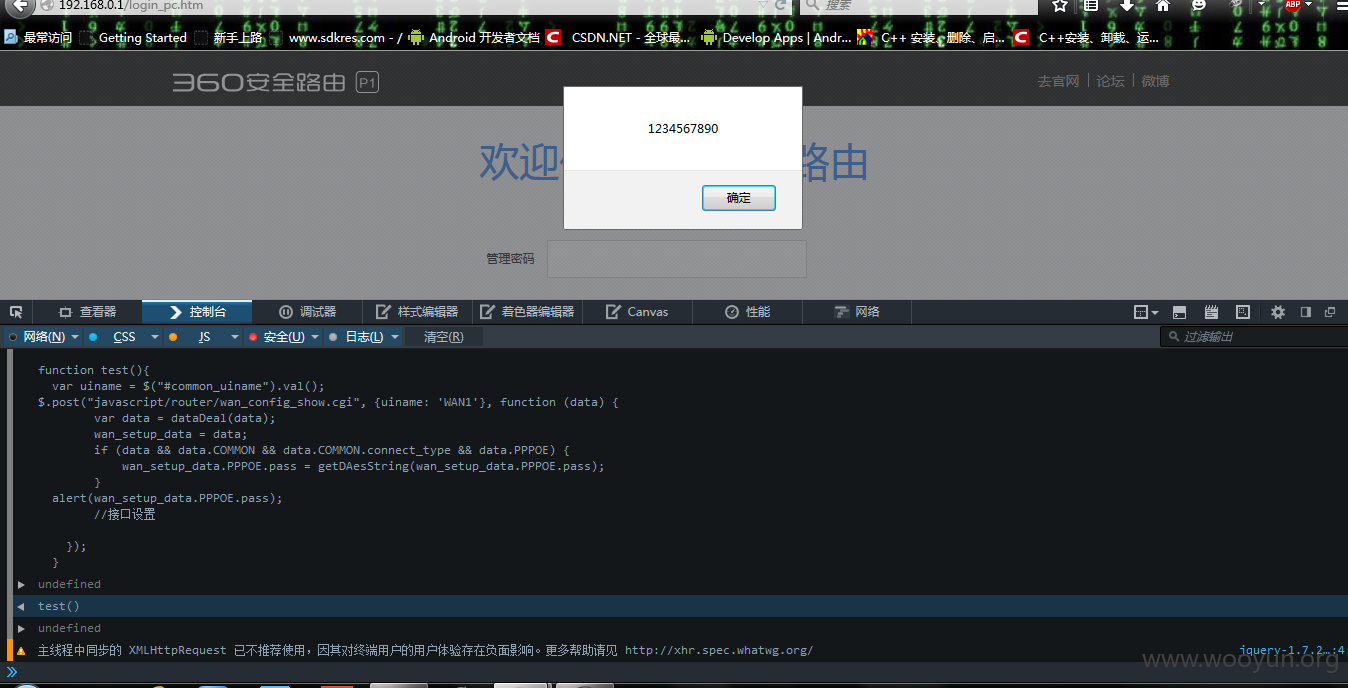This screenshot has width=1348, height=688.
Task: Open the 调试器 debugger tab
Action: pos(307,312)
